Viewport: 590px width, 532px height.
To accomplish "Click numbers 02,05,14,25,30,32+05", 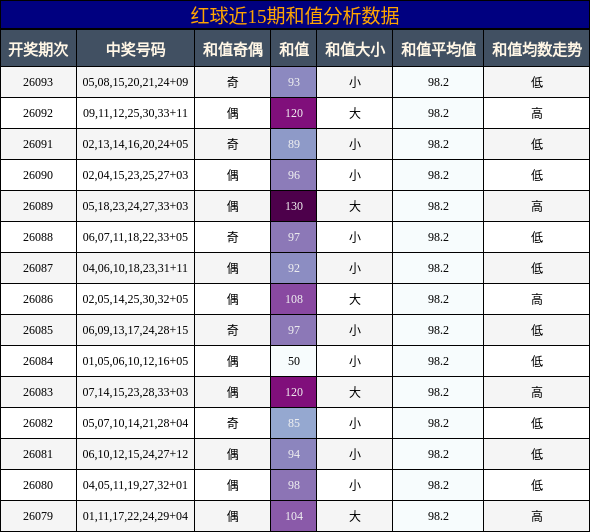I will point(135,299).
